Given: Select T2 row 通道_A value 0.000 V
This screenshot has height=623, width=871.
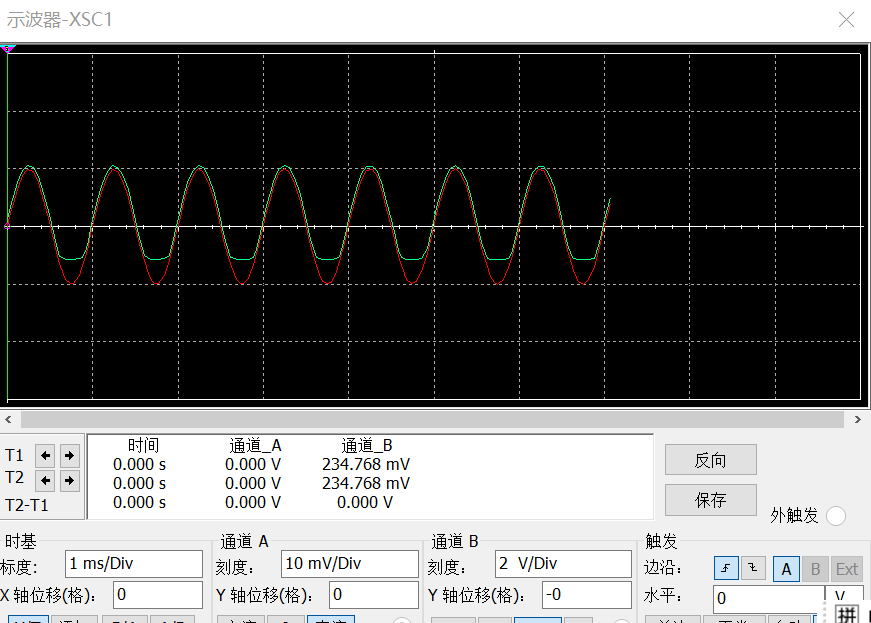Looking at the screenshot, I should (x=253, y=483).
